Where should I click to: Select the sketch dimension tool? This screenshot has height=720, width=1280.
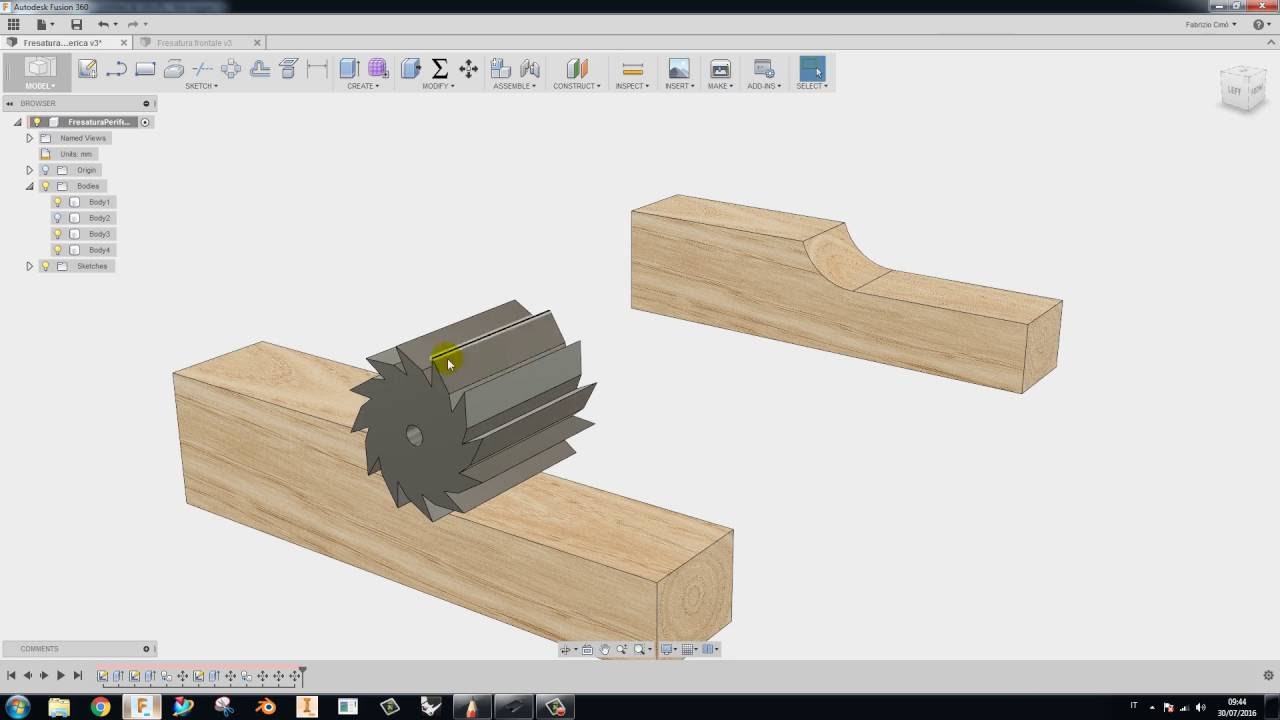(317, 68)
